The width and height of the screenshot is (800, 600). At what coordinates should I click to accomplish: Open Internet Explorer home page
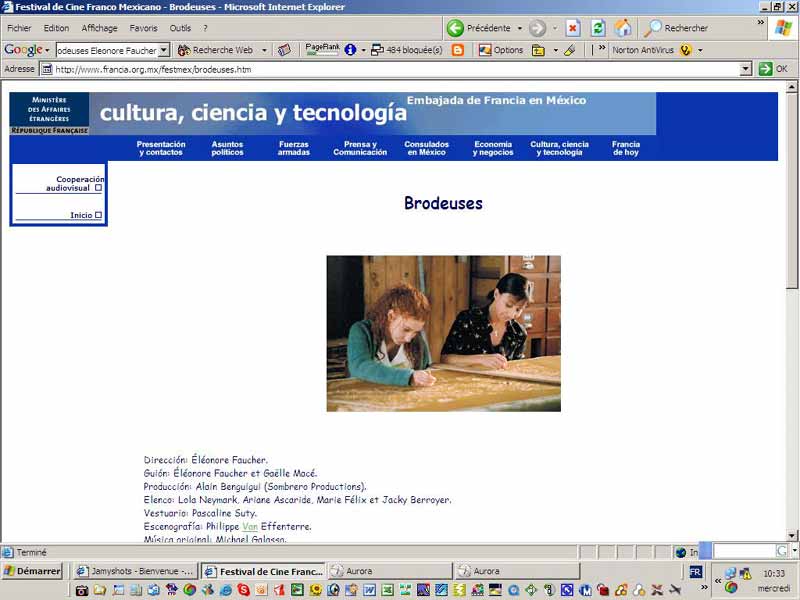(622, 28)
